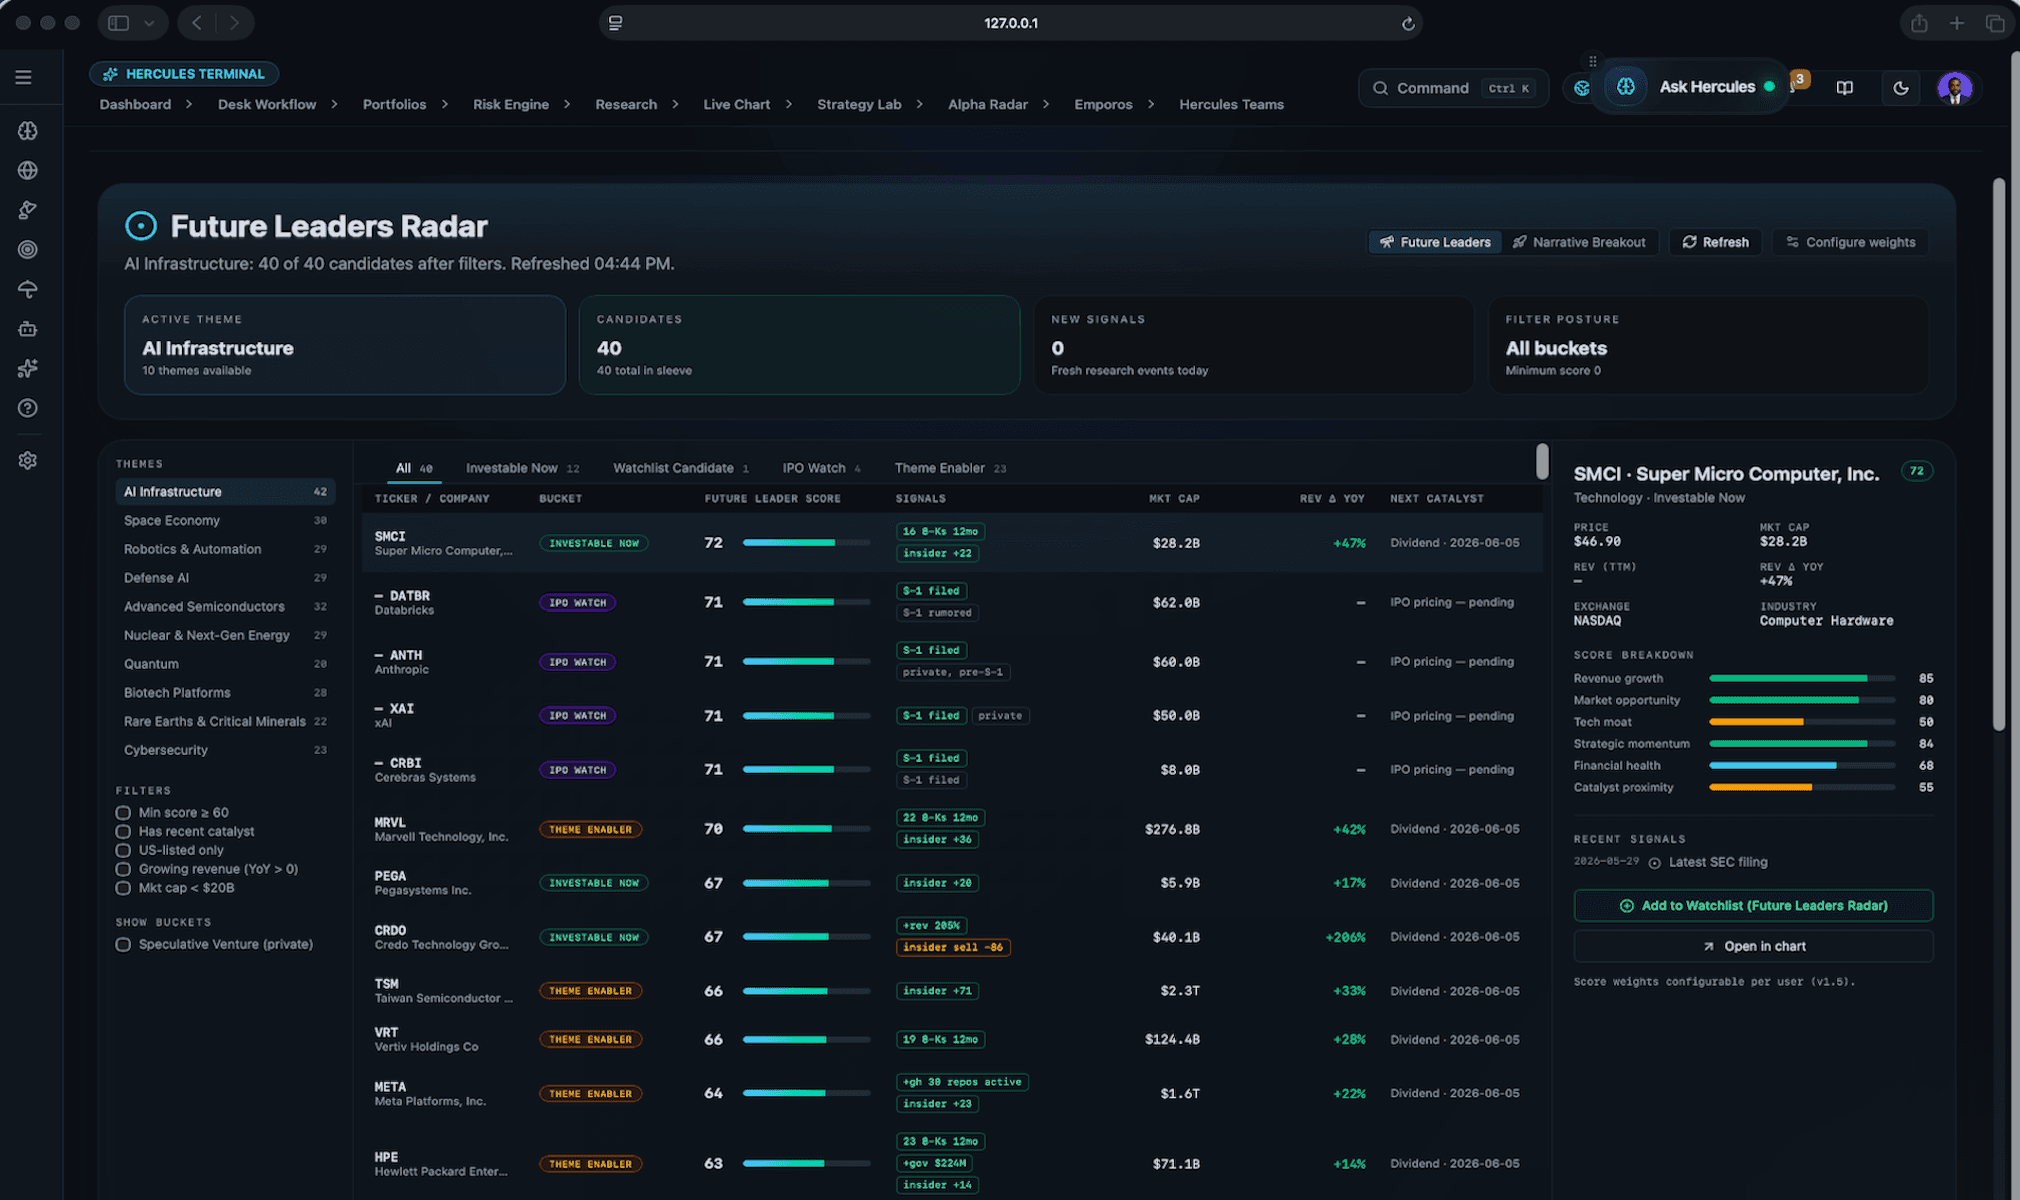Open the umbrella icon in left sidebar
The width and height of the screenshot is (2020, 1200).
28,289
